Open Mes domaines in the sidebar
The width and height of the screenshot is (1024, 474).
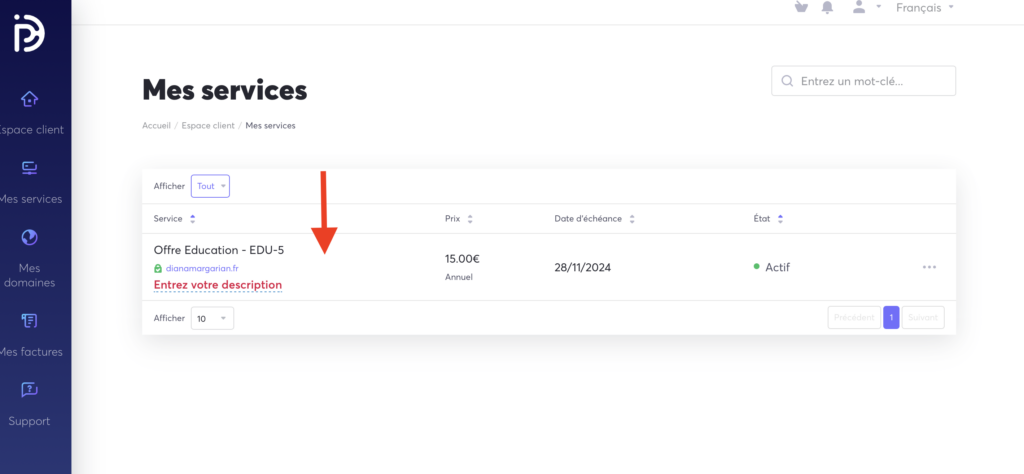click(x=30, y=259)
